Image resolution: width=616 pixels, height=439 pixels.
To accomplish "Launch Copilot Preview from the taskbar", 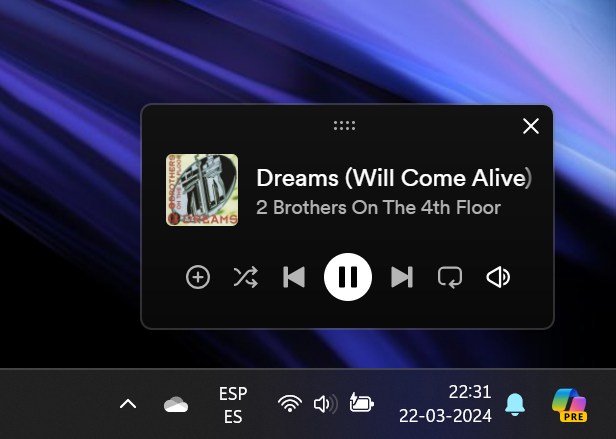I will (x=570, y=405).
